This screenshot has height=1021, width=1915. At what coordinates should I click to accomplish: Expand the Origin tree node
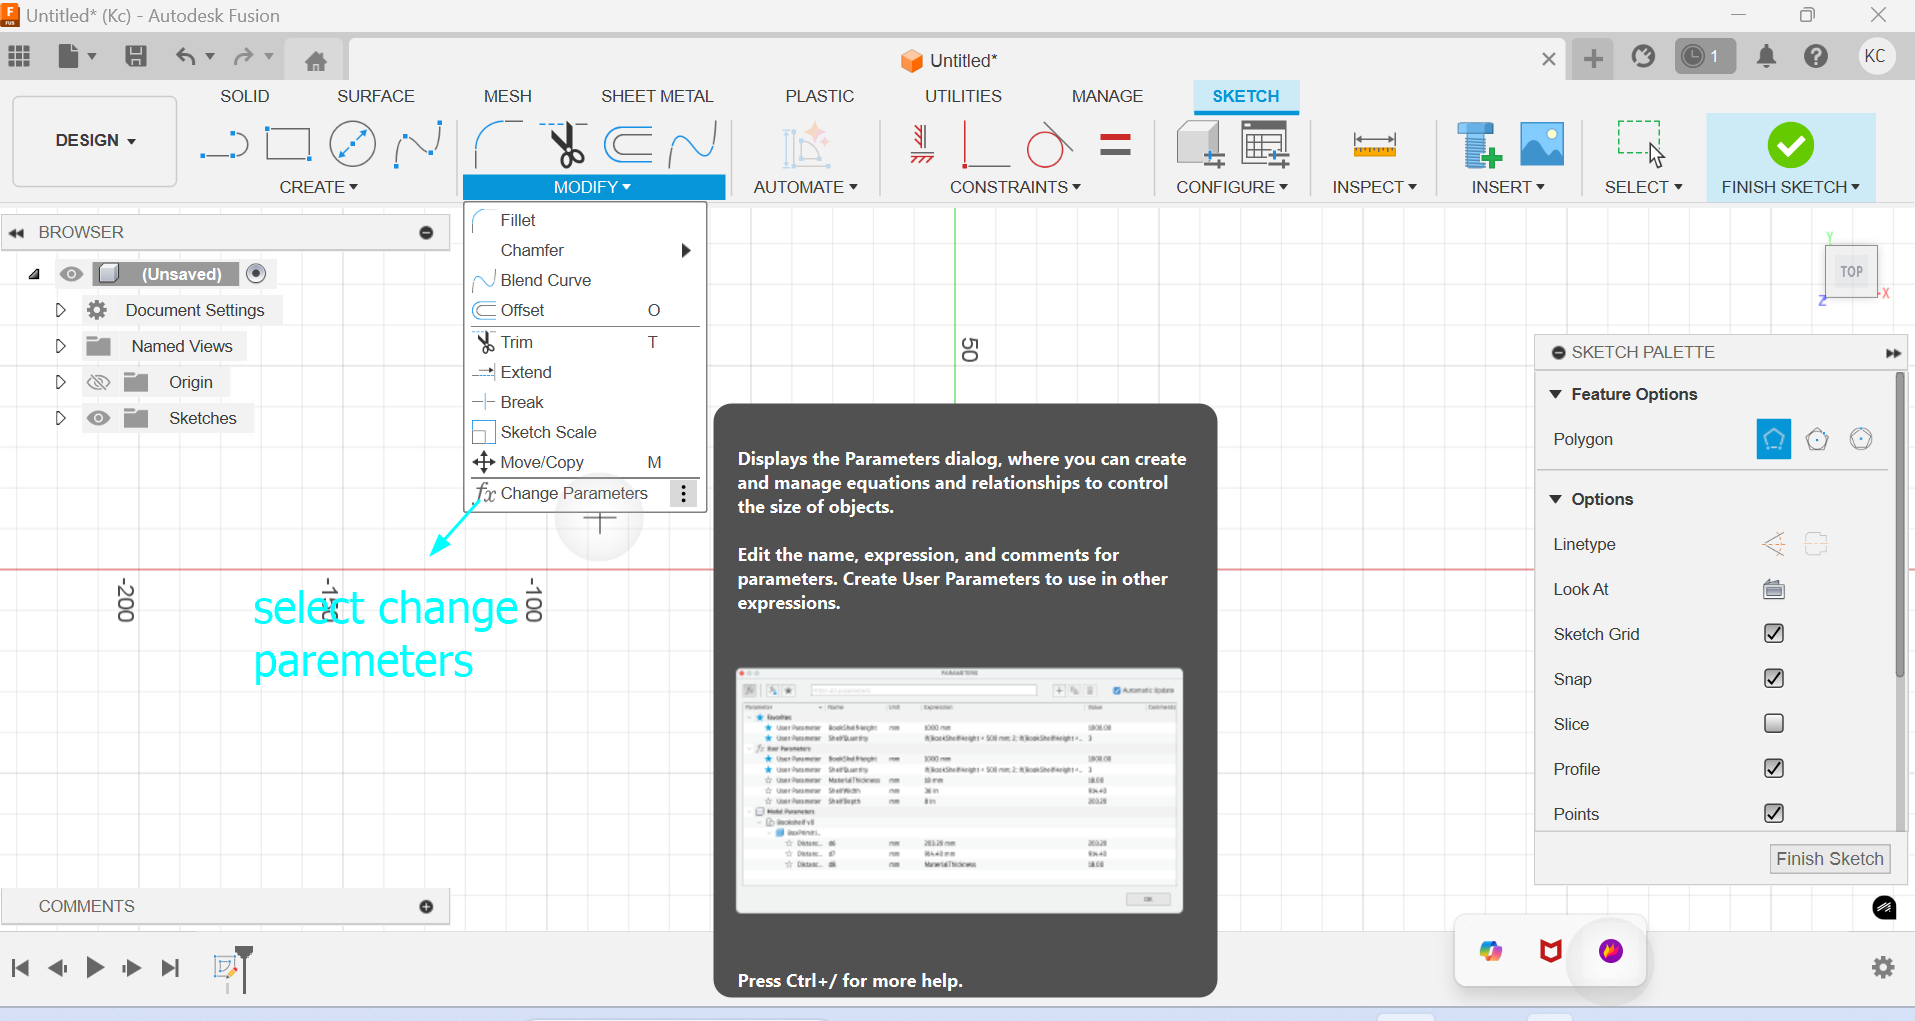[60, 382]
